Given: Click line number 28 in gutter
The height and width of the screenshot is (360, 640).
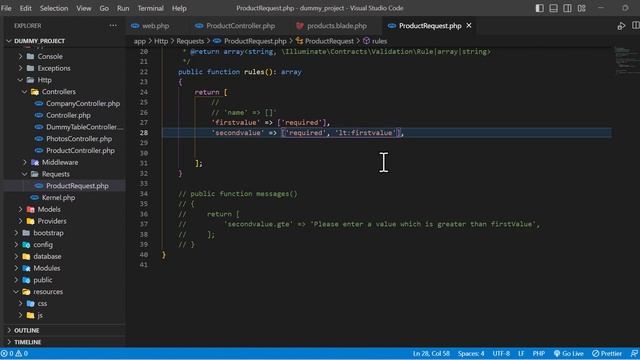Looking at the screenshot, I should coord(144,133).
